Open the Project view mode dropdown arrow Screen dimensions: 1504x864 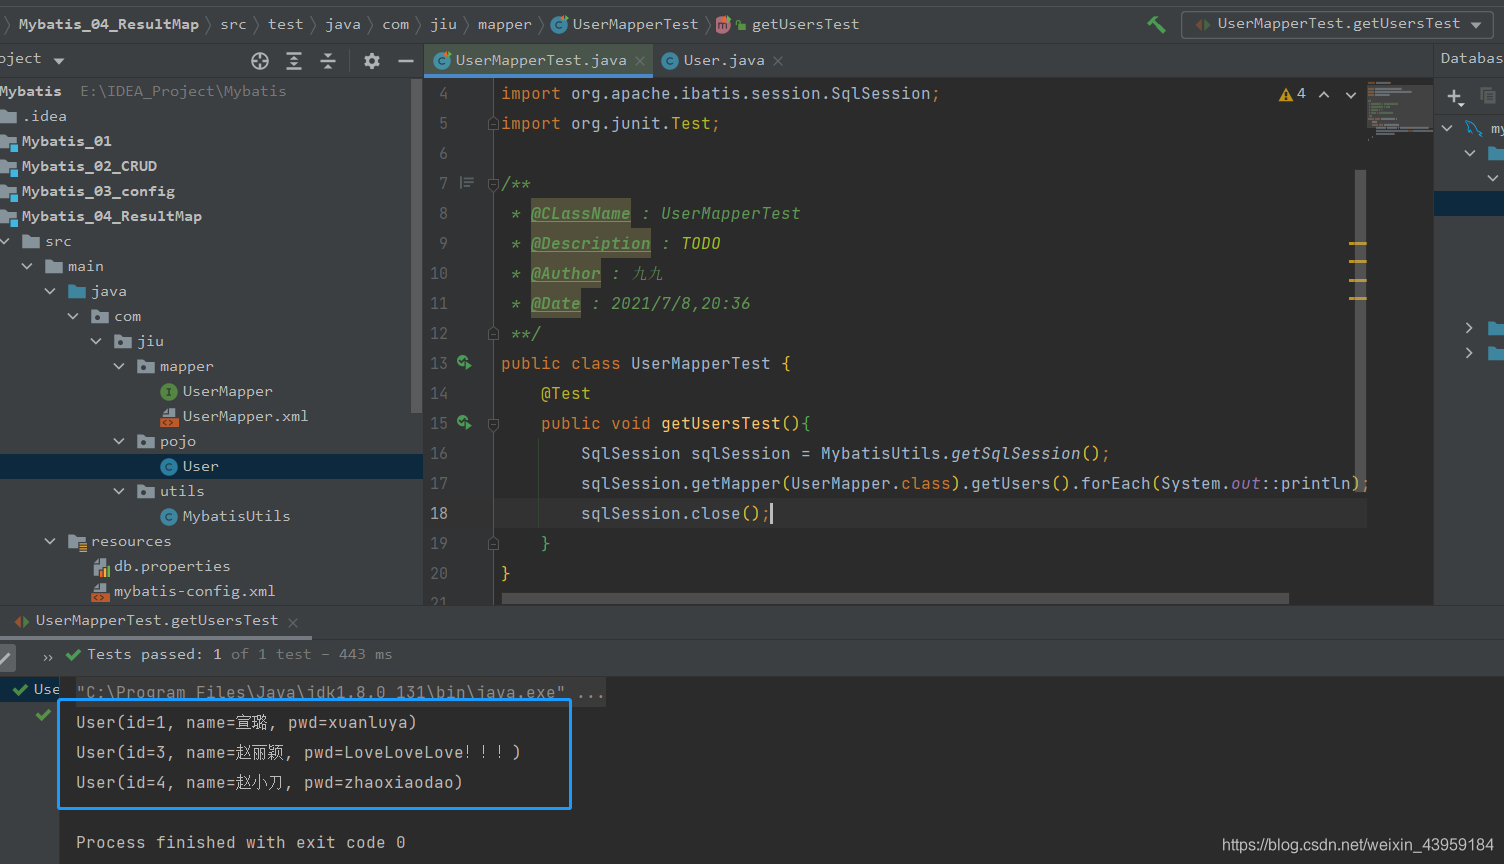[59, 61]
